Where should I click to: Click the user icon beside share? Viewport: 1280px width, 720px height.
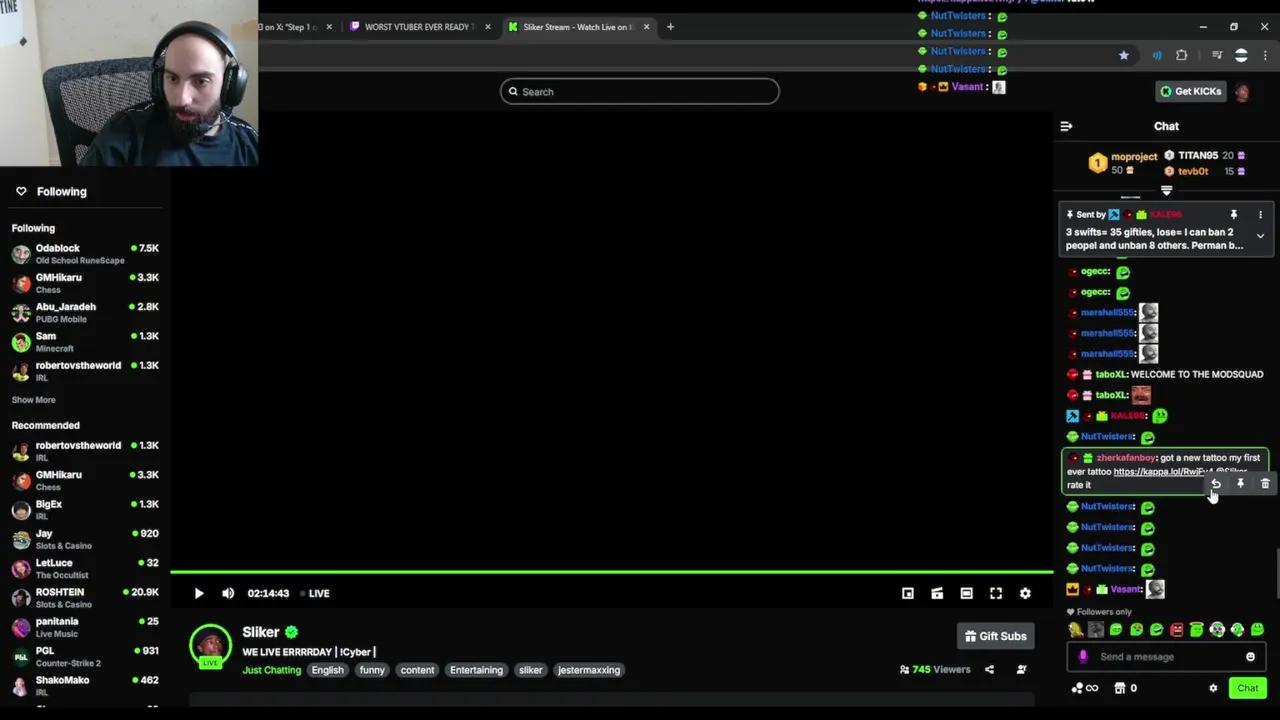point(1021,670)
